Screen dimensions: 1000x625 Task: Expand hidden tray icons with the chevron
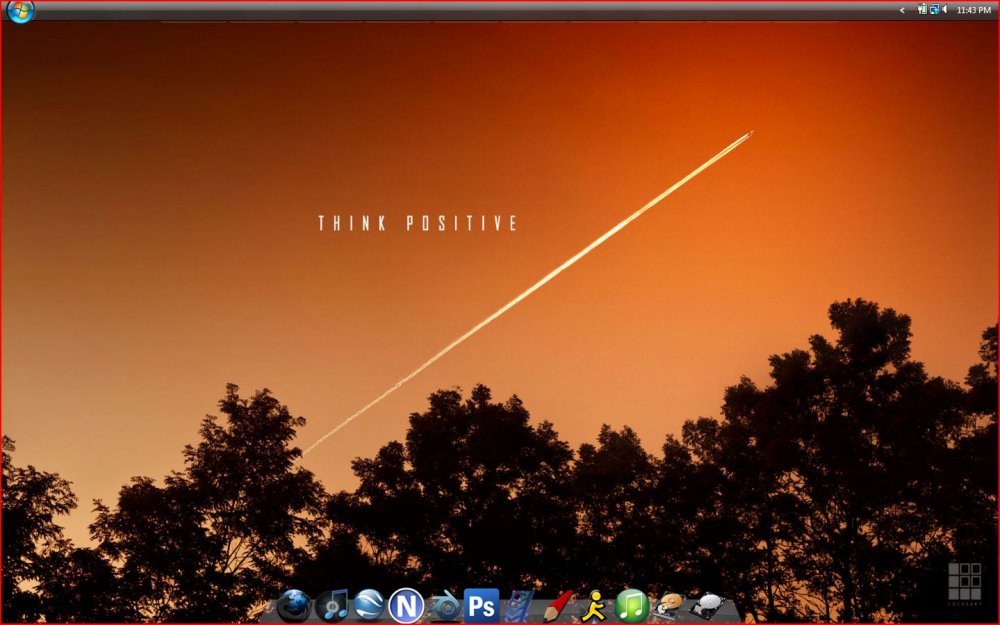902,9
